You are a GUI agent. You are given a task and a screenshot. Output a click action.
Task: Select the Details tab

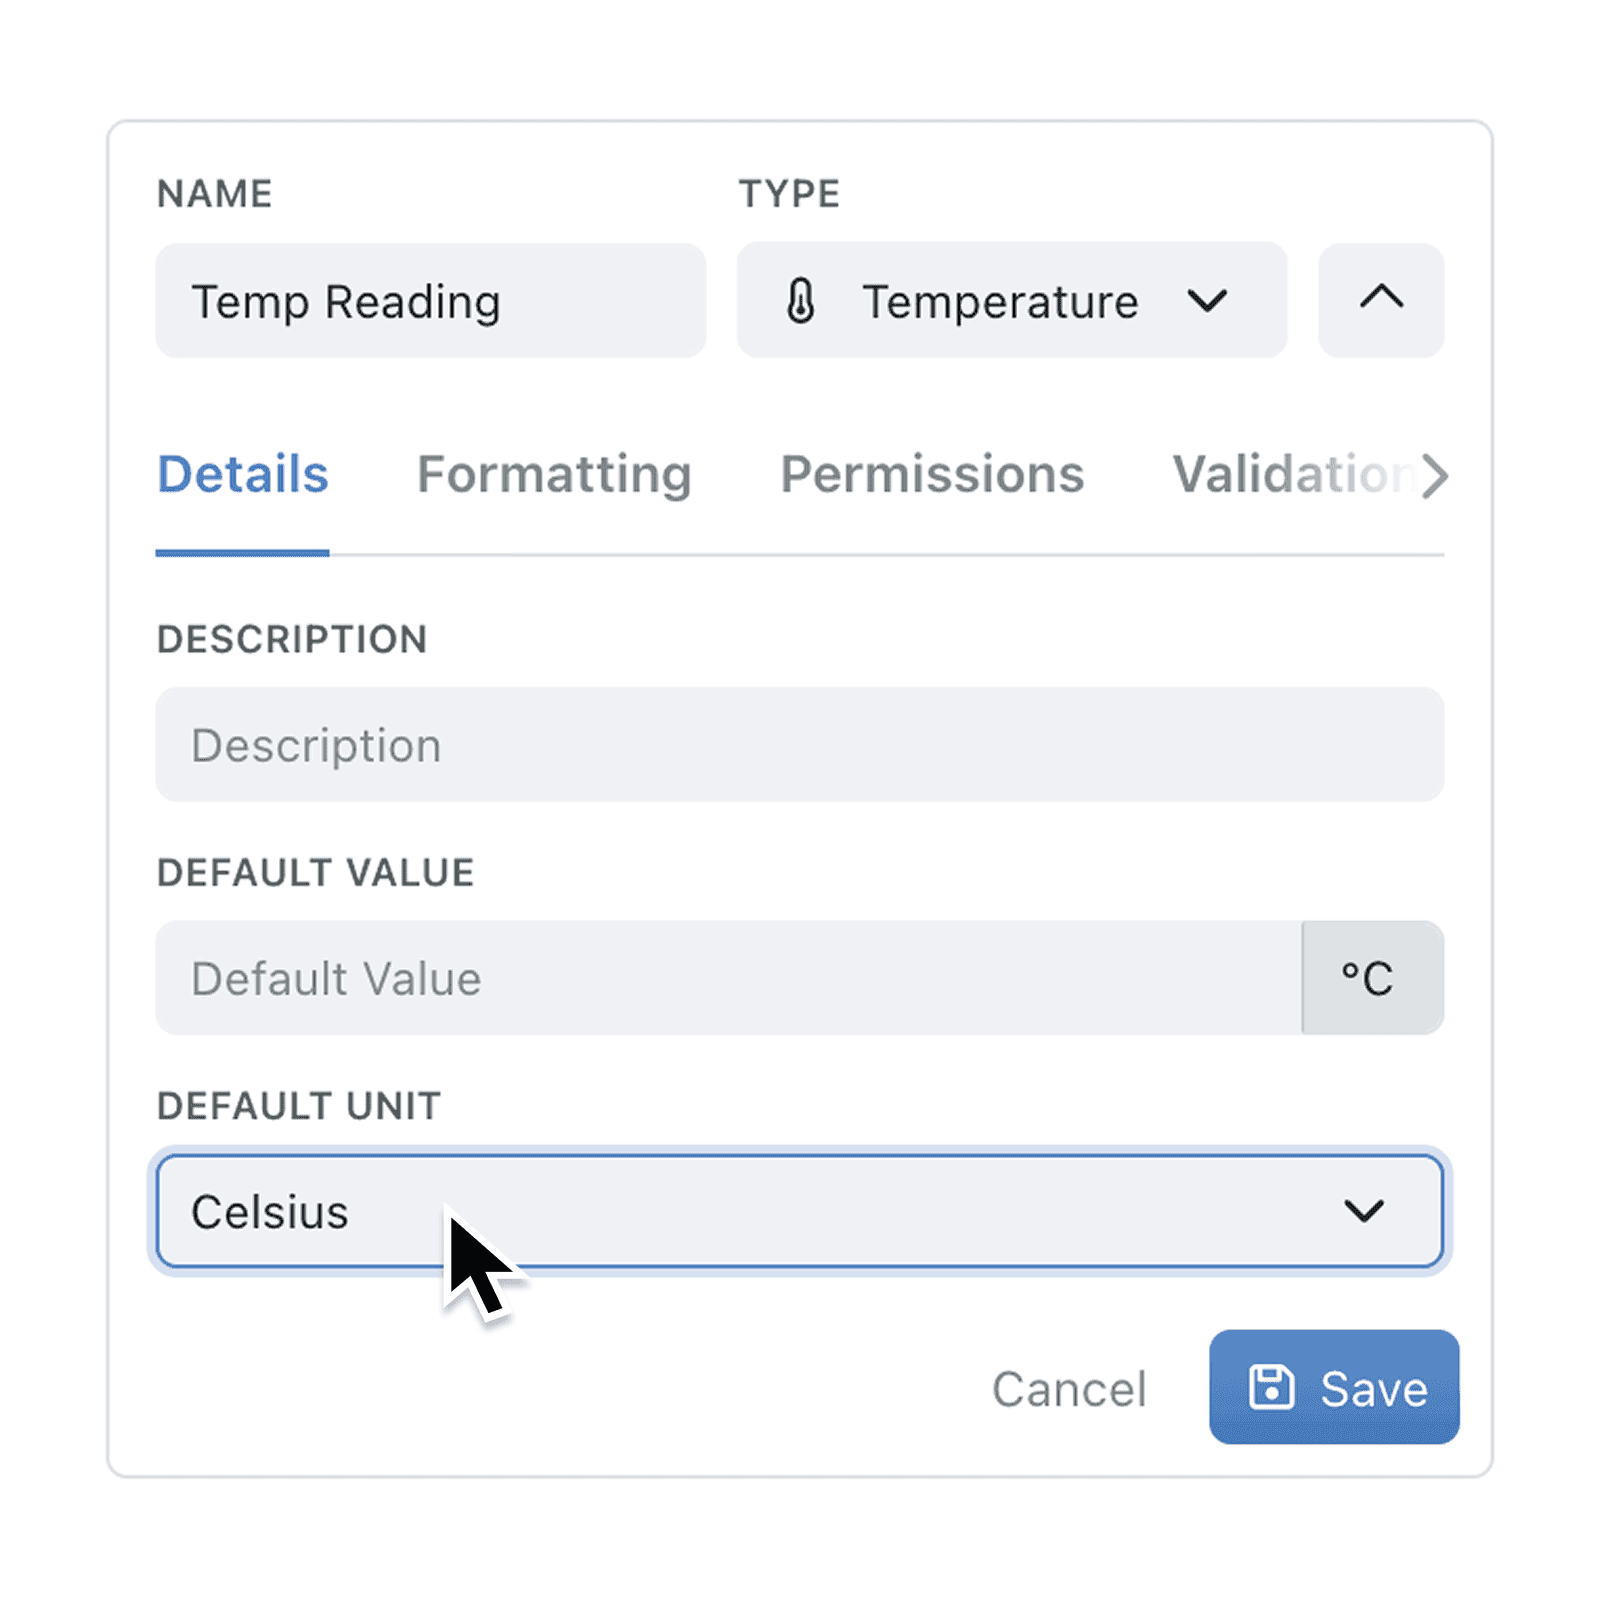pyautogui.click(x=242, y=474)
